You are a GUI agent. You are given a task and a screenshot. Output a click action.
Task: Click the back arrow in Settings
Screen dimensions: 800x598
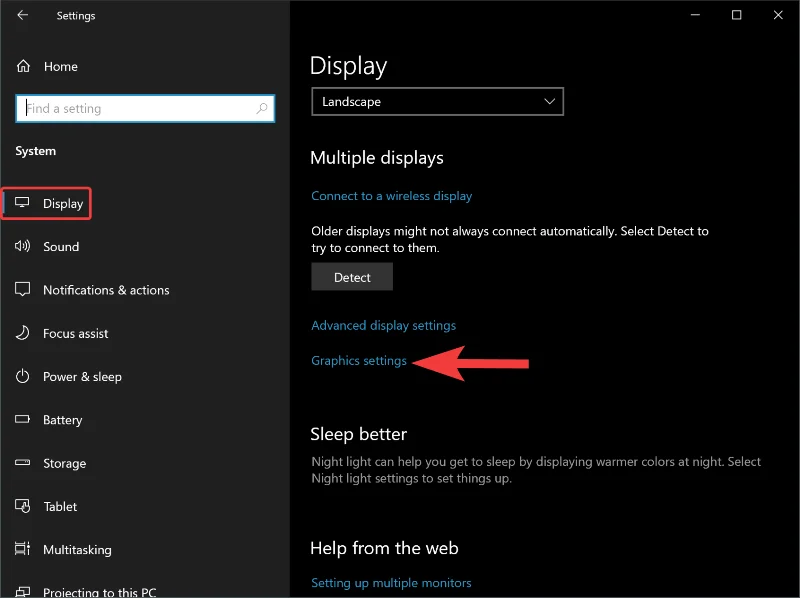coord(22,15)
